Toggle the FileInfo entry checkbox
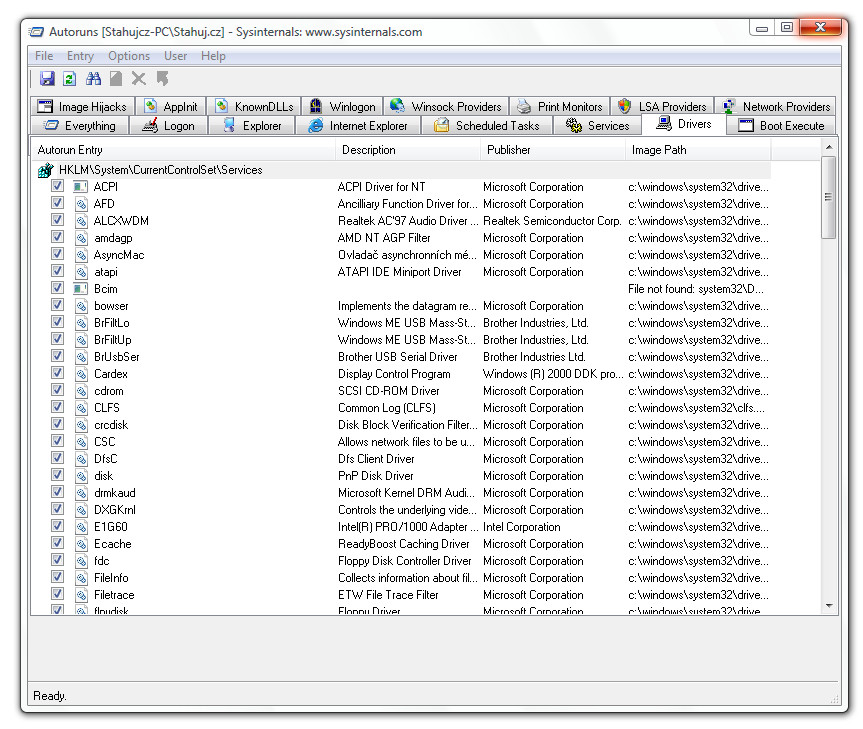The height and width of the screenshot is (729, 863). pos(57,577)
